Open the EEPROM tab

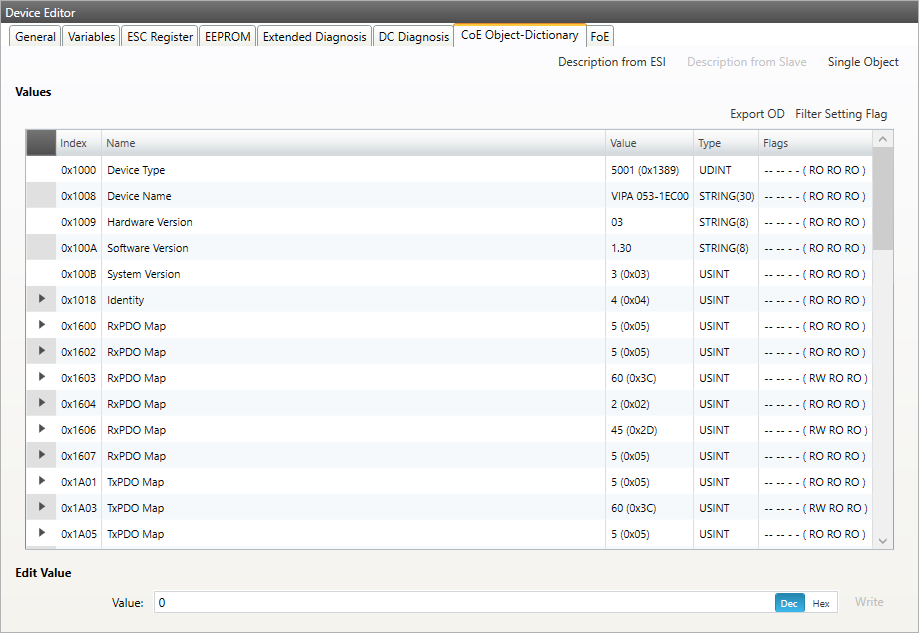click(x=226, y=37)
